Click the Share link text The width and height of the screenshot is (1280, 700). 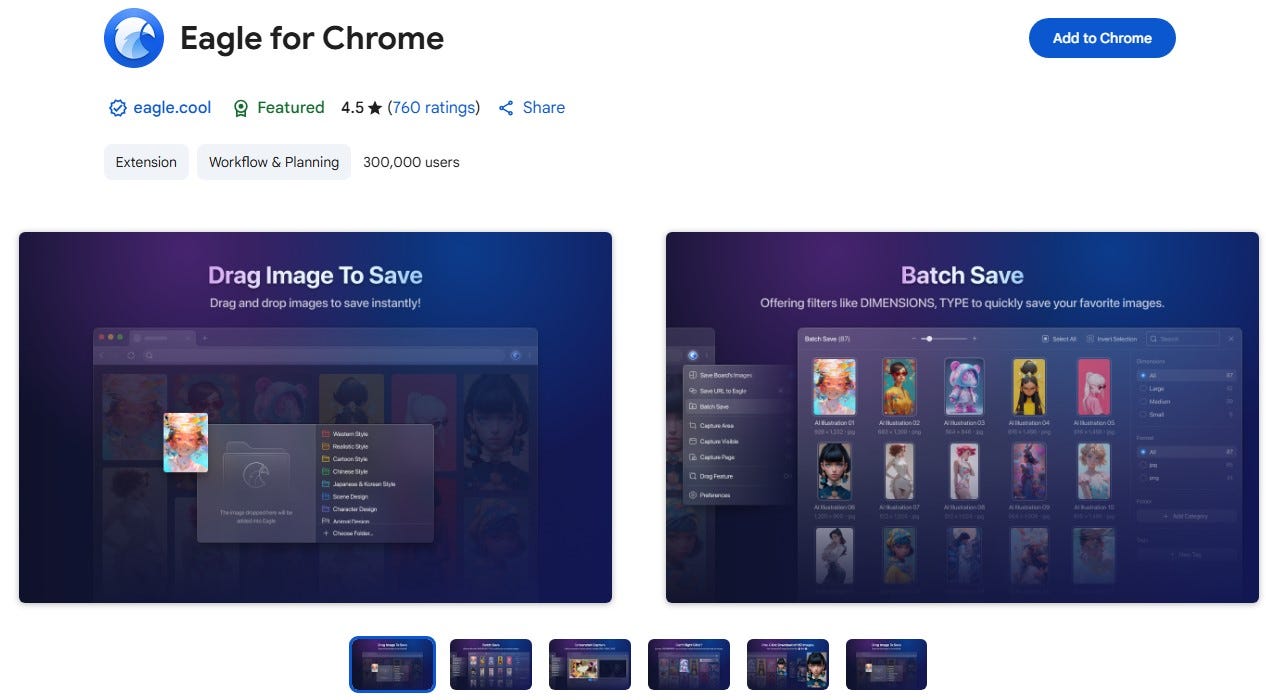[544, 108]
